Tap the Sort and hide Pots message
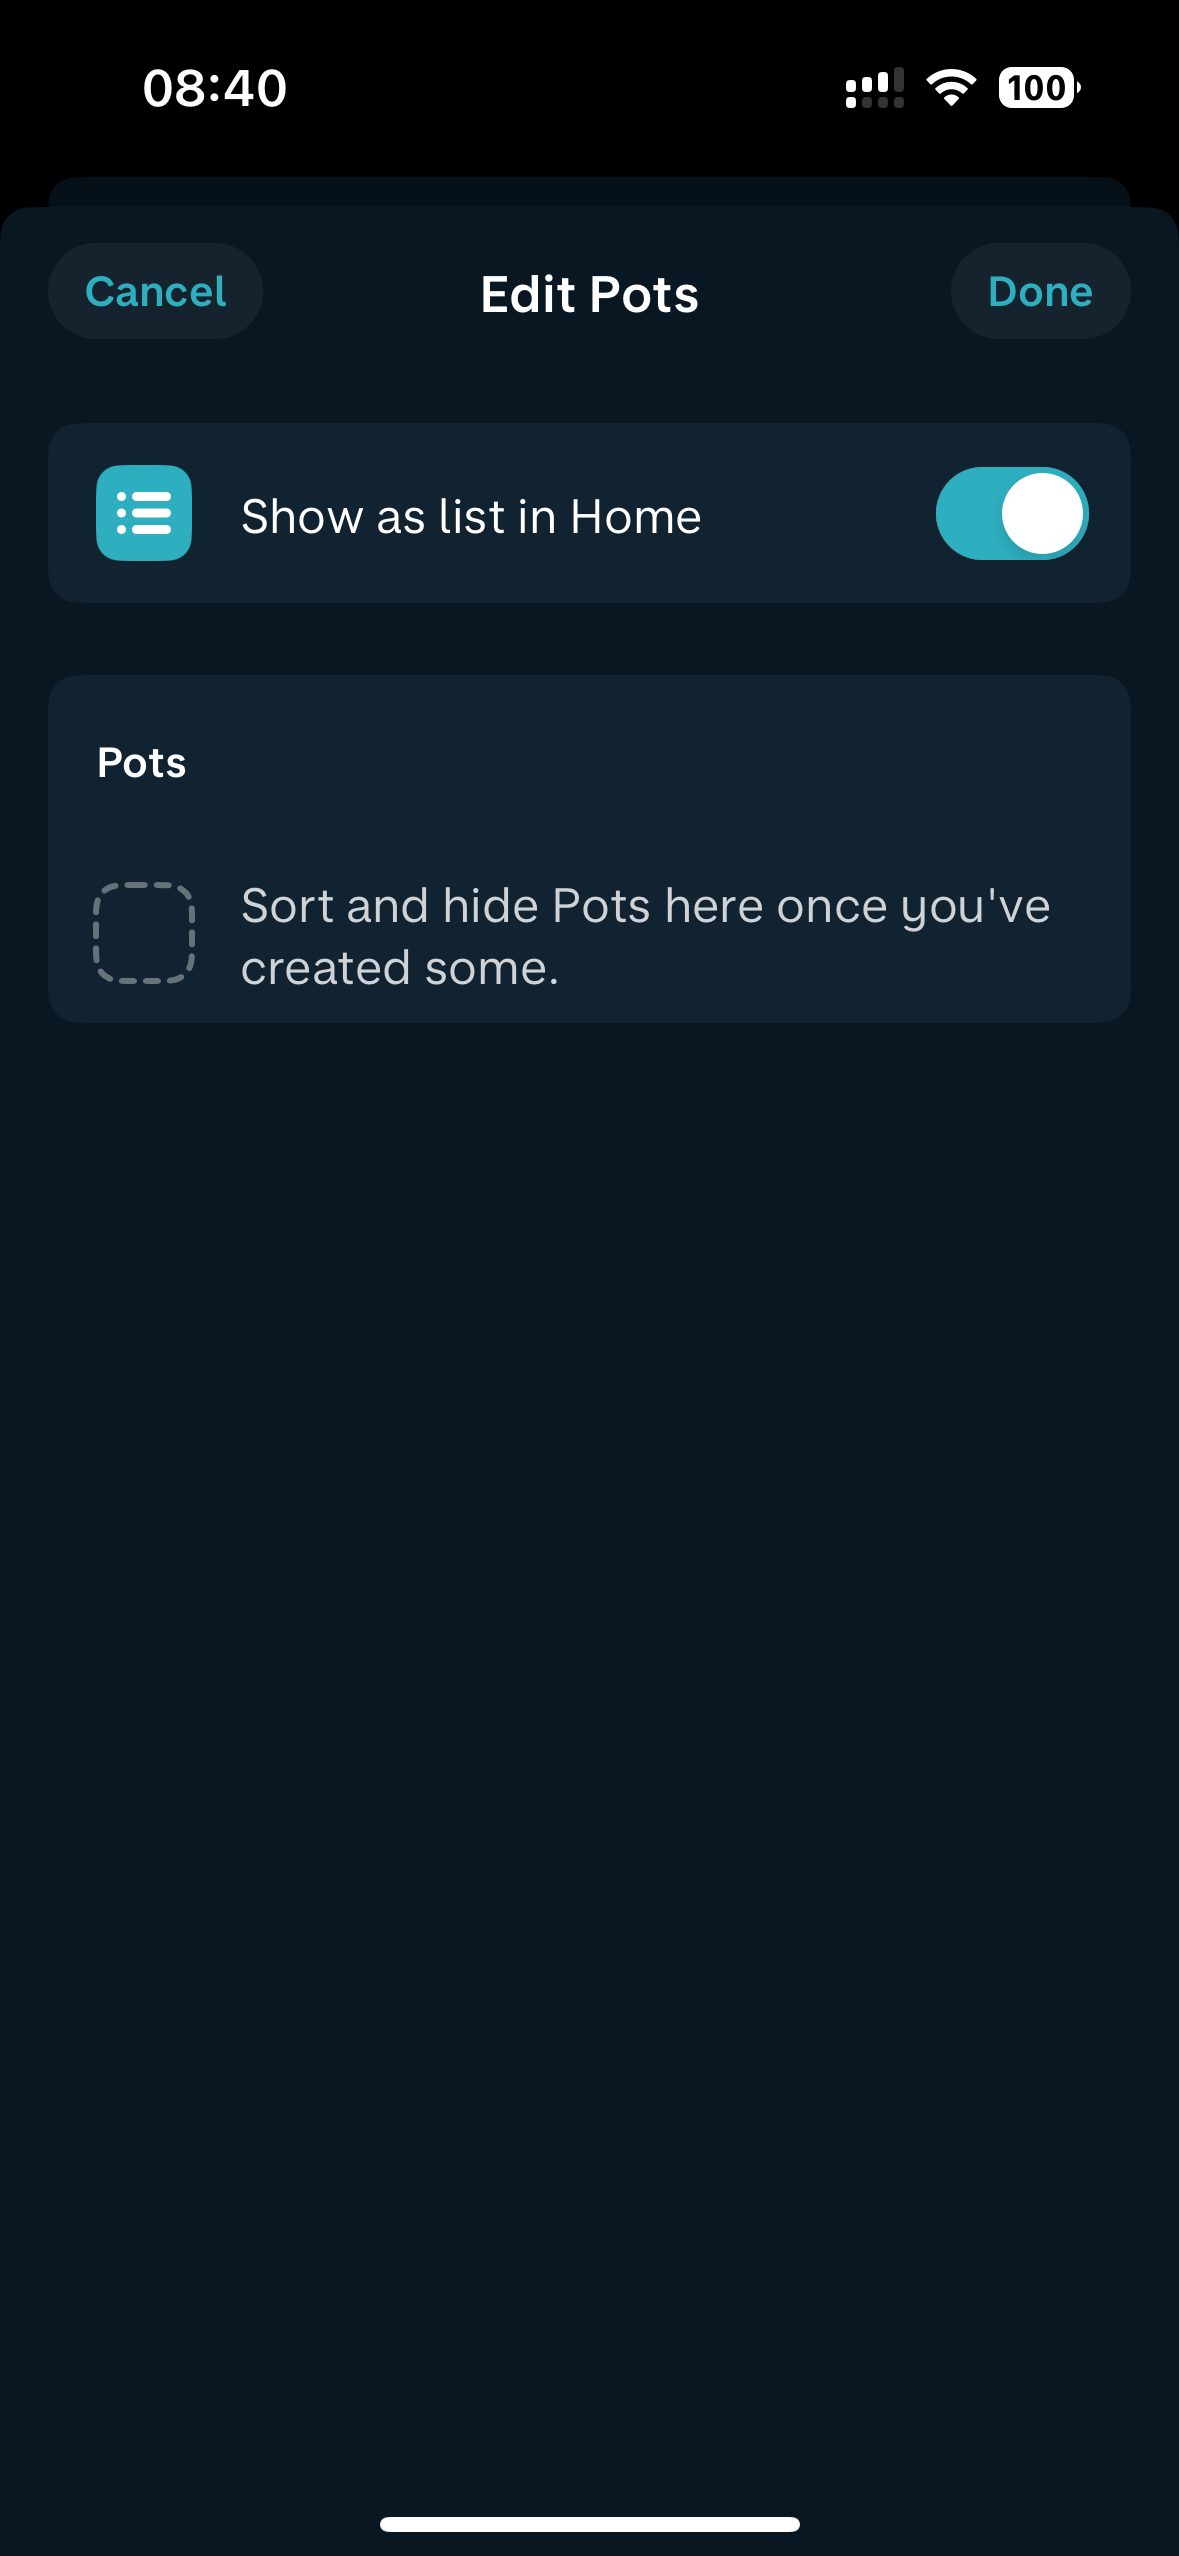This screenshot has width=1179, height=2556. (x=646, y=936)
